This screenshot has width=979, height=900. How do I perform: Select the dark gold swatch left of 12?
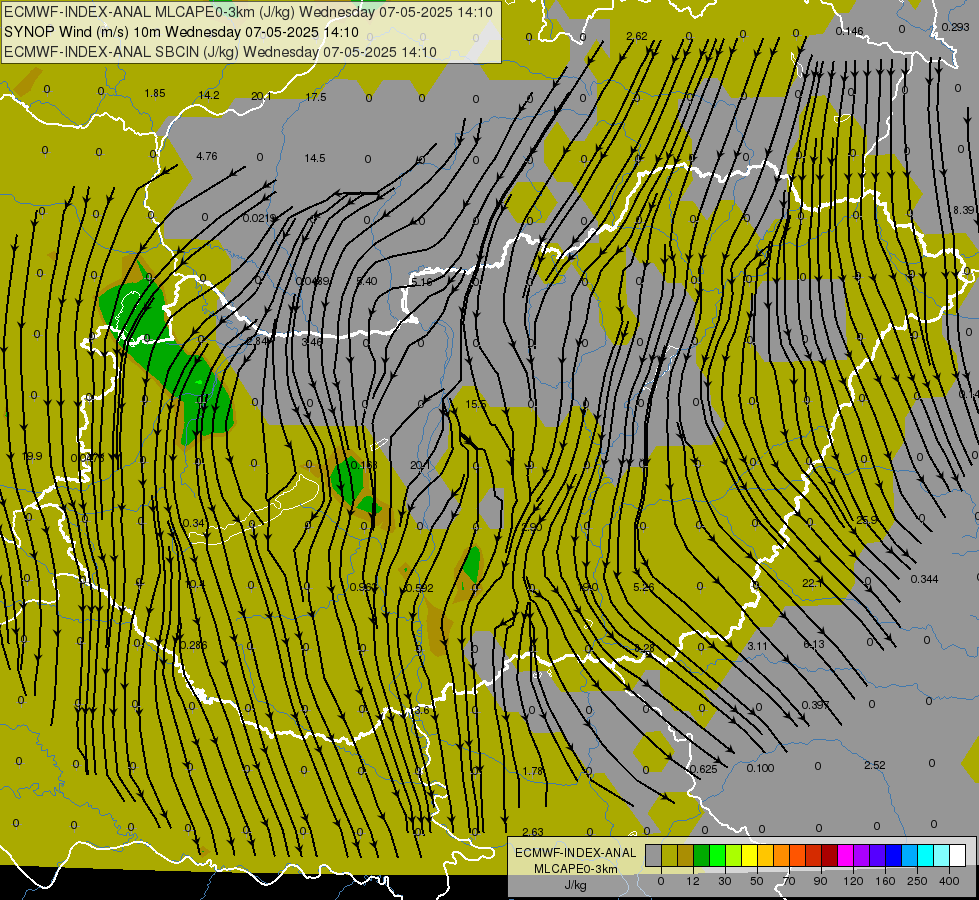686,856
